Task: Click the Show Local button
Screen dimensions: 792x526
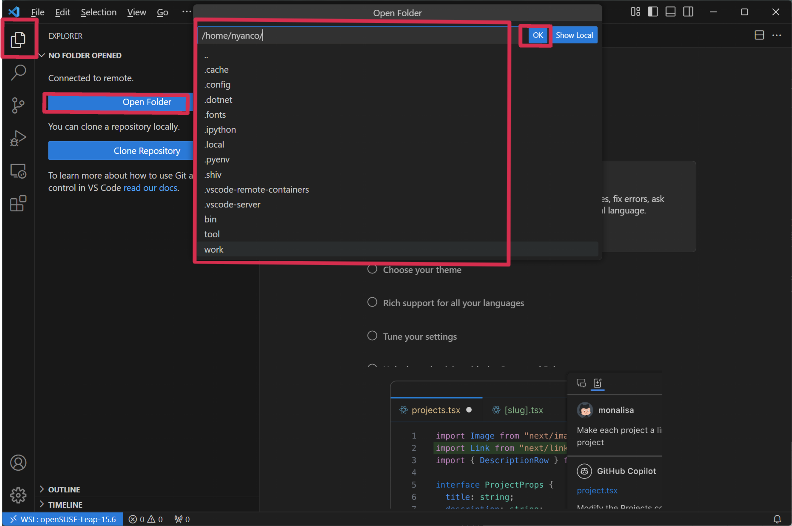Action: [x=574, y=35]
